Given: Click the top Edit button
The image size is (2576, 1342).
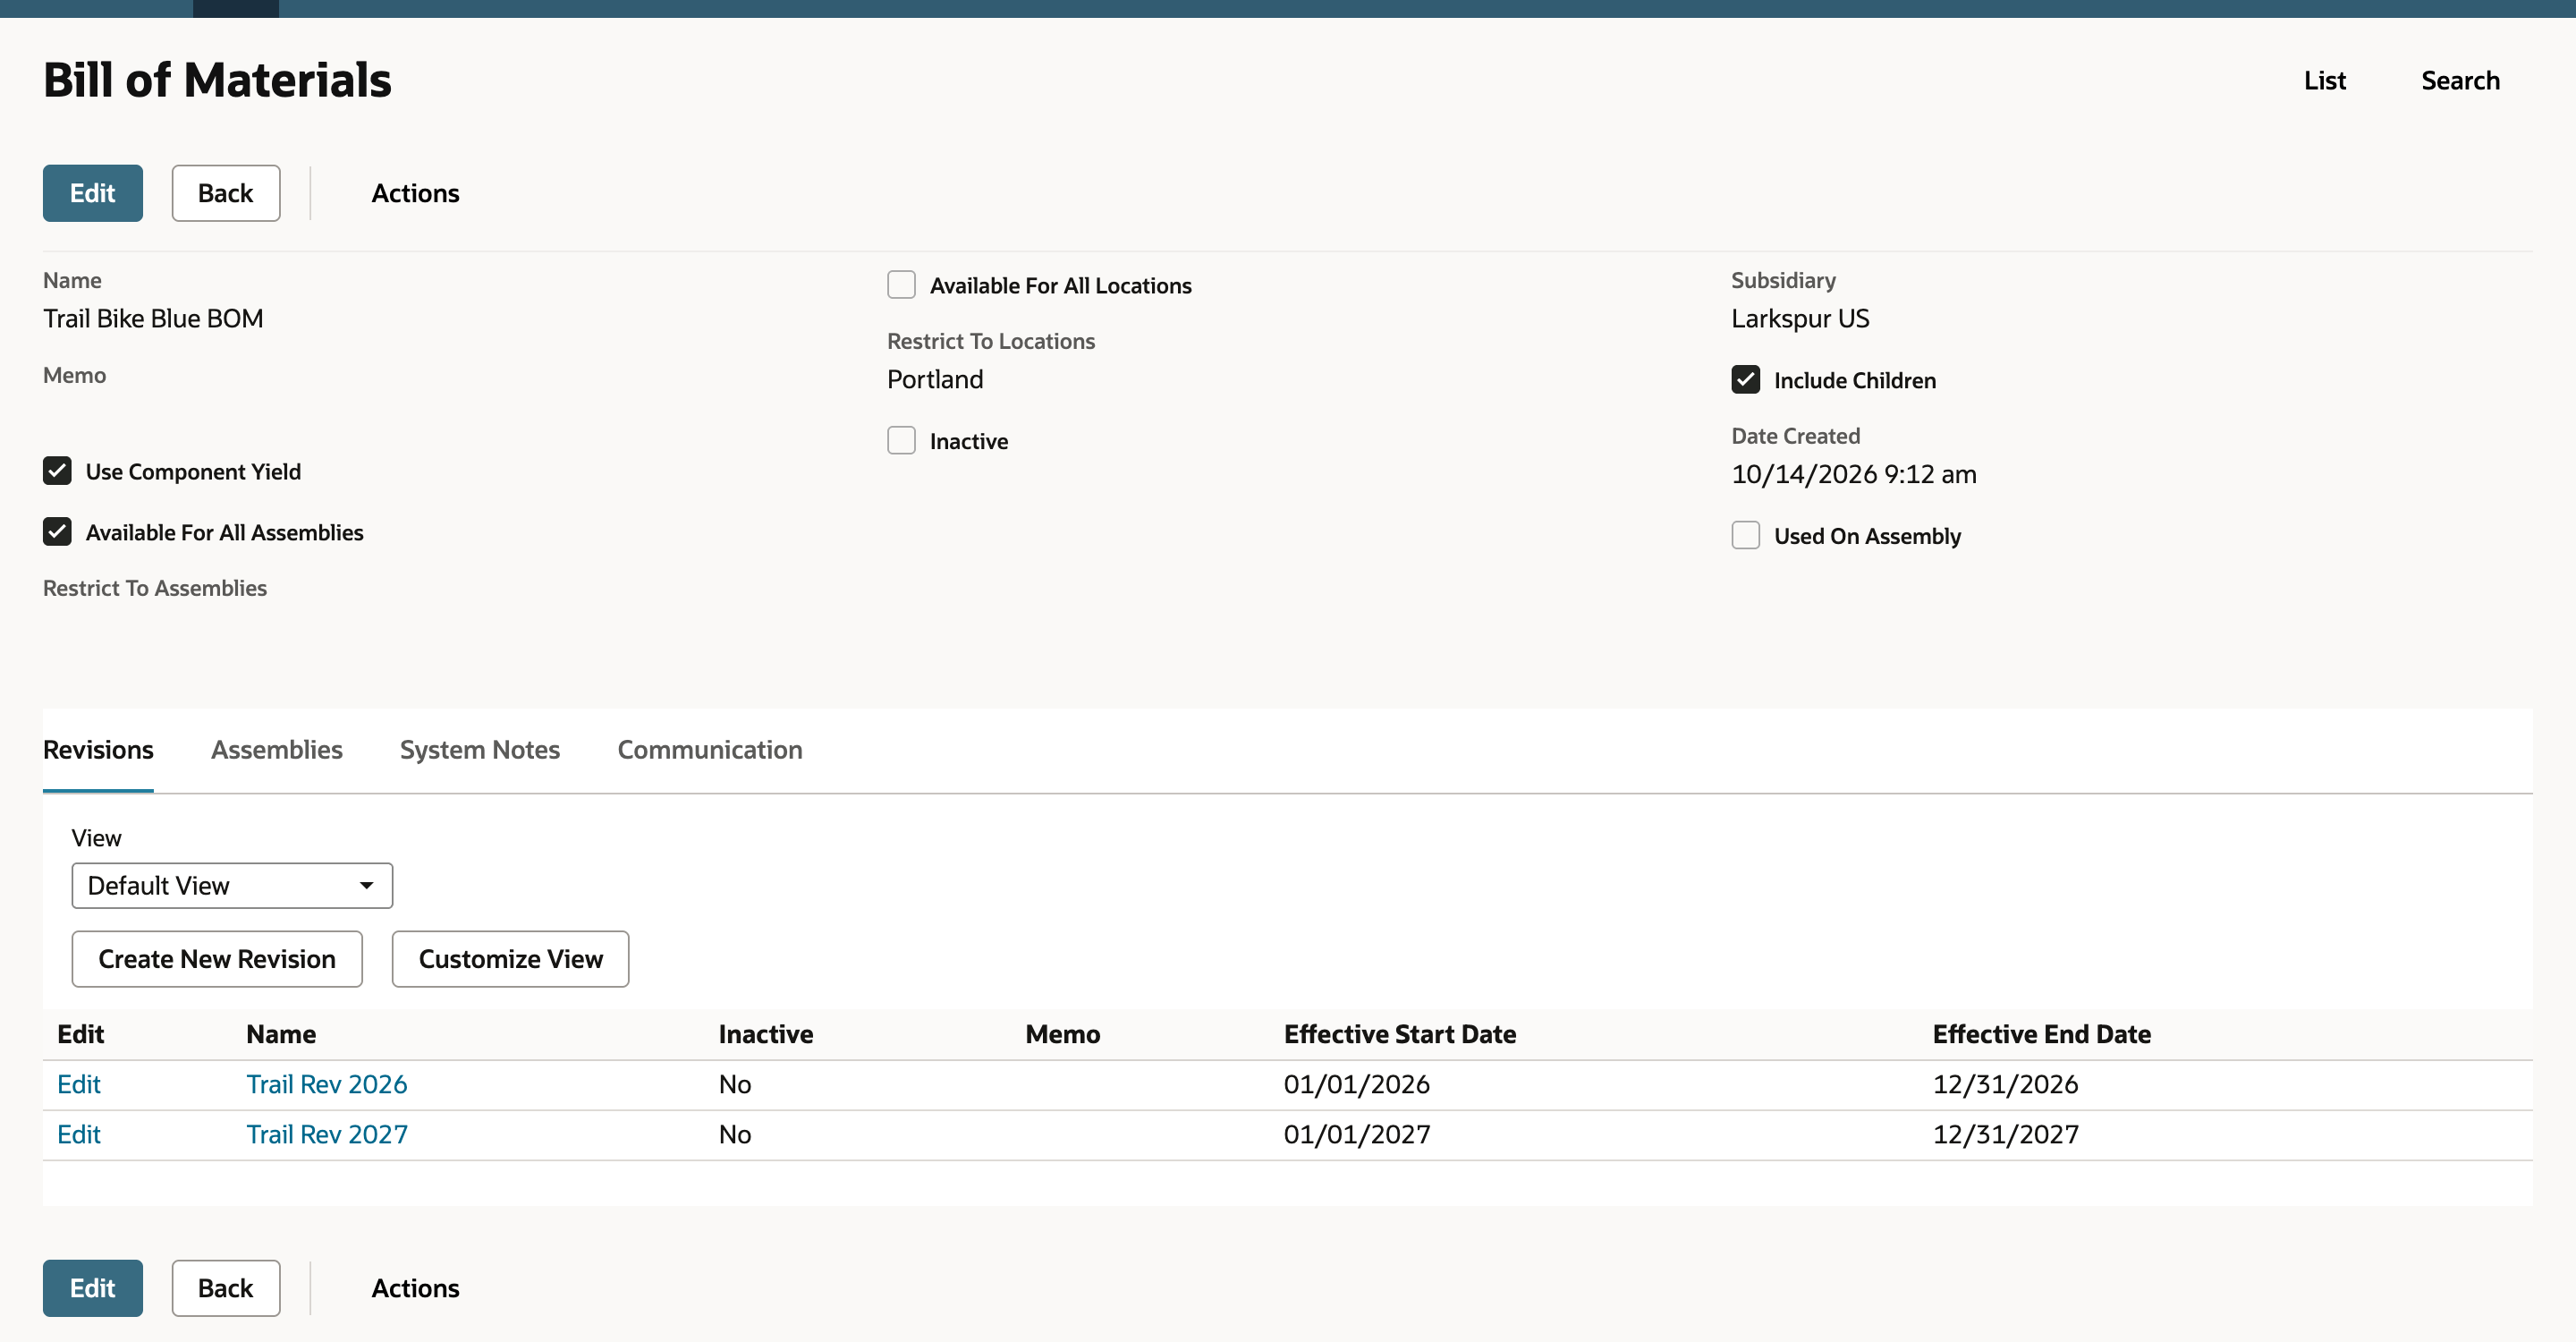Looking at the screenshot, I should [x=92, y=193].
